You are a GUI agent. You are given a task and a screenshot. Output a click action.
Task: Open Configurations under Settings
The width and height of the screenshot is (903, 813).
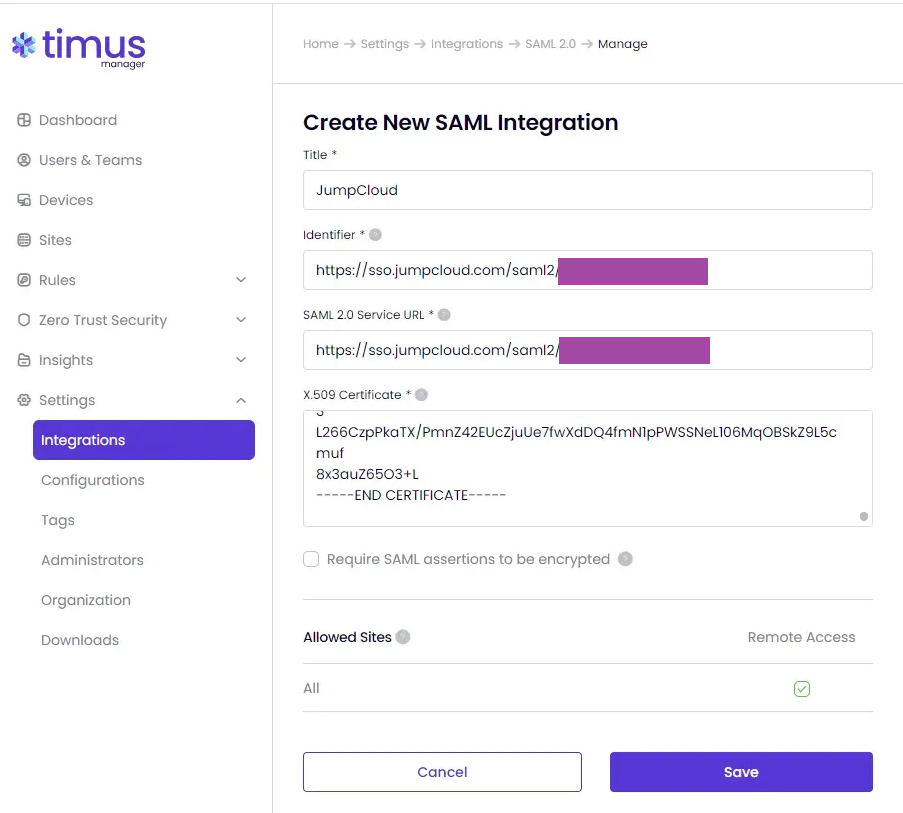point(93,480)
